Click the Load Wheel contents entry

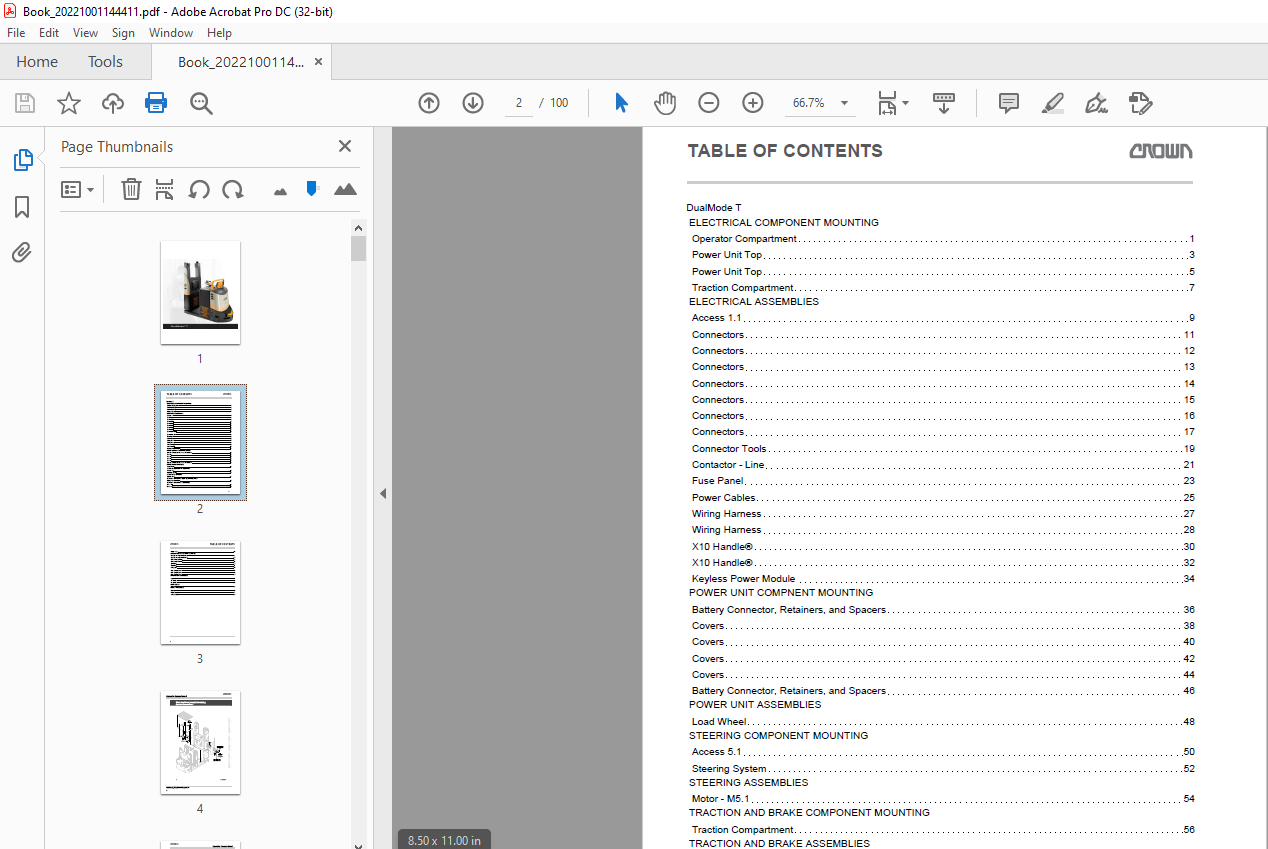pos(943,722)
